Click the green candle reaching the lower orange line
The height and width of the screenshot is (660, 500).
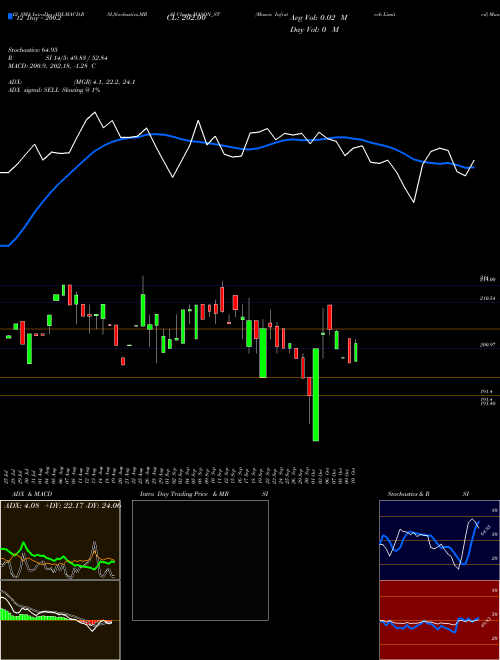pyautogui.click(x=263, y=353)
